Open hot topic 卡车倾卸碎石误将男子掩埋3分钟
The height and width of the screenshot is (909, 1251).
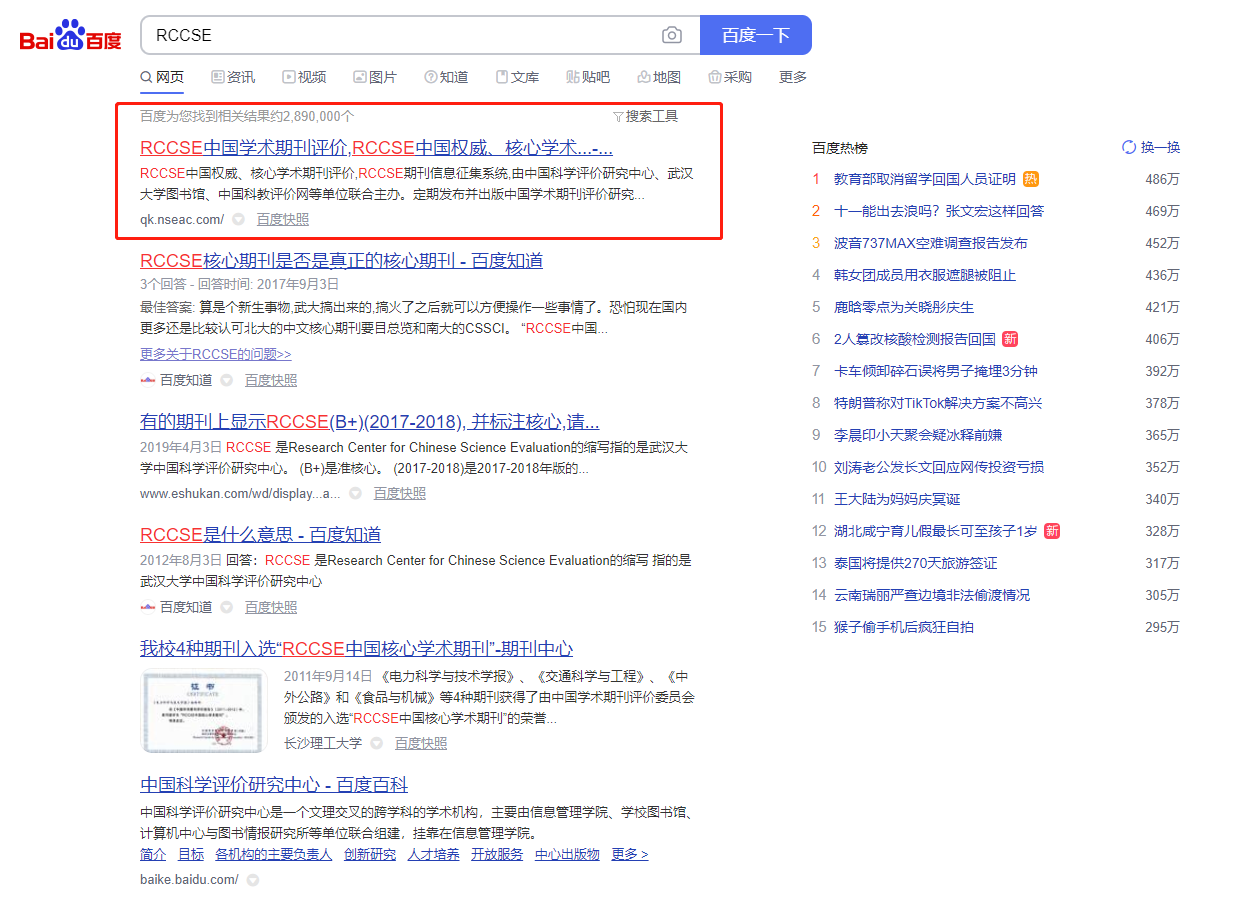[x=936, y=371]
